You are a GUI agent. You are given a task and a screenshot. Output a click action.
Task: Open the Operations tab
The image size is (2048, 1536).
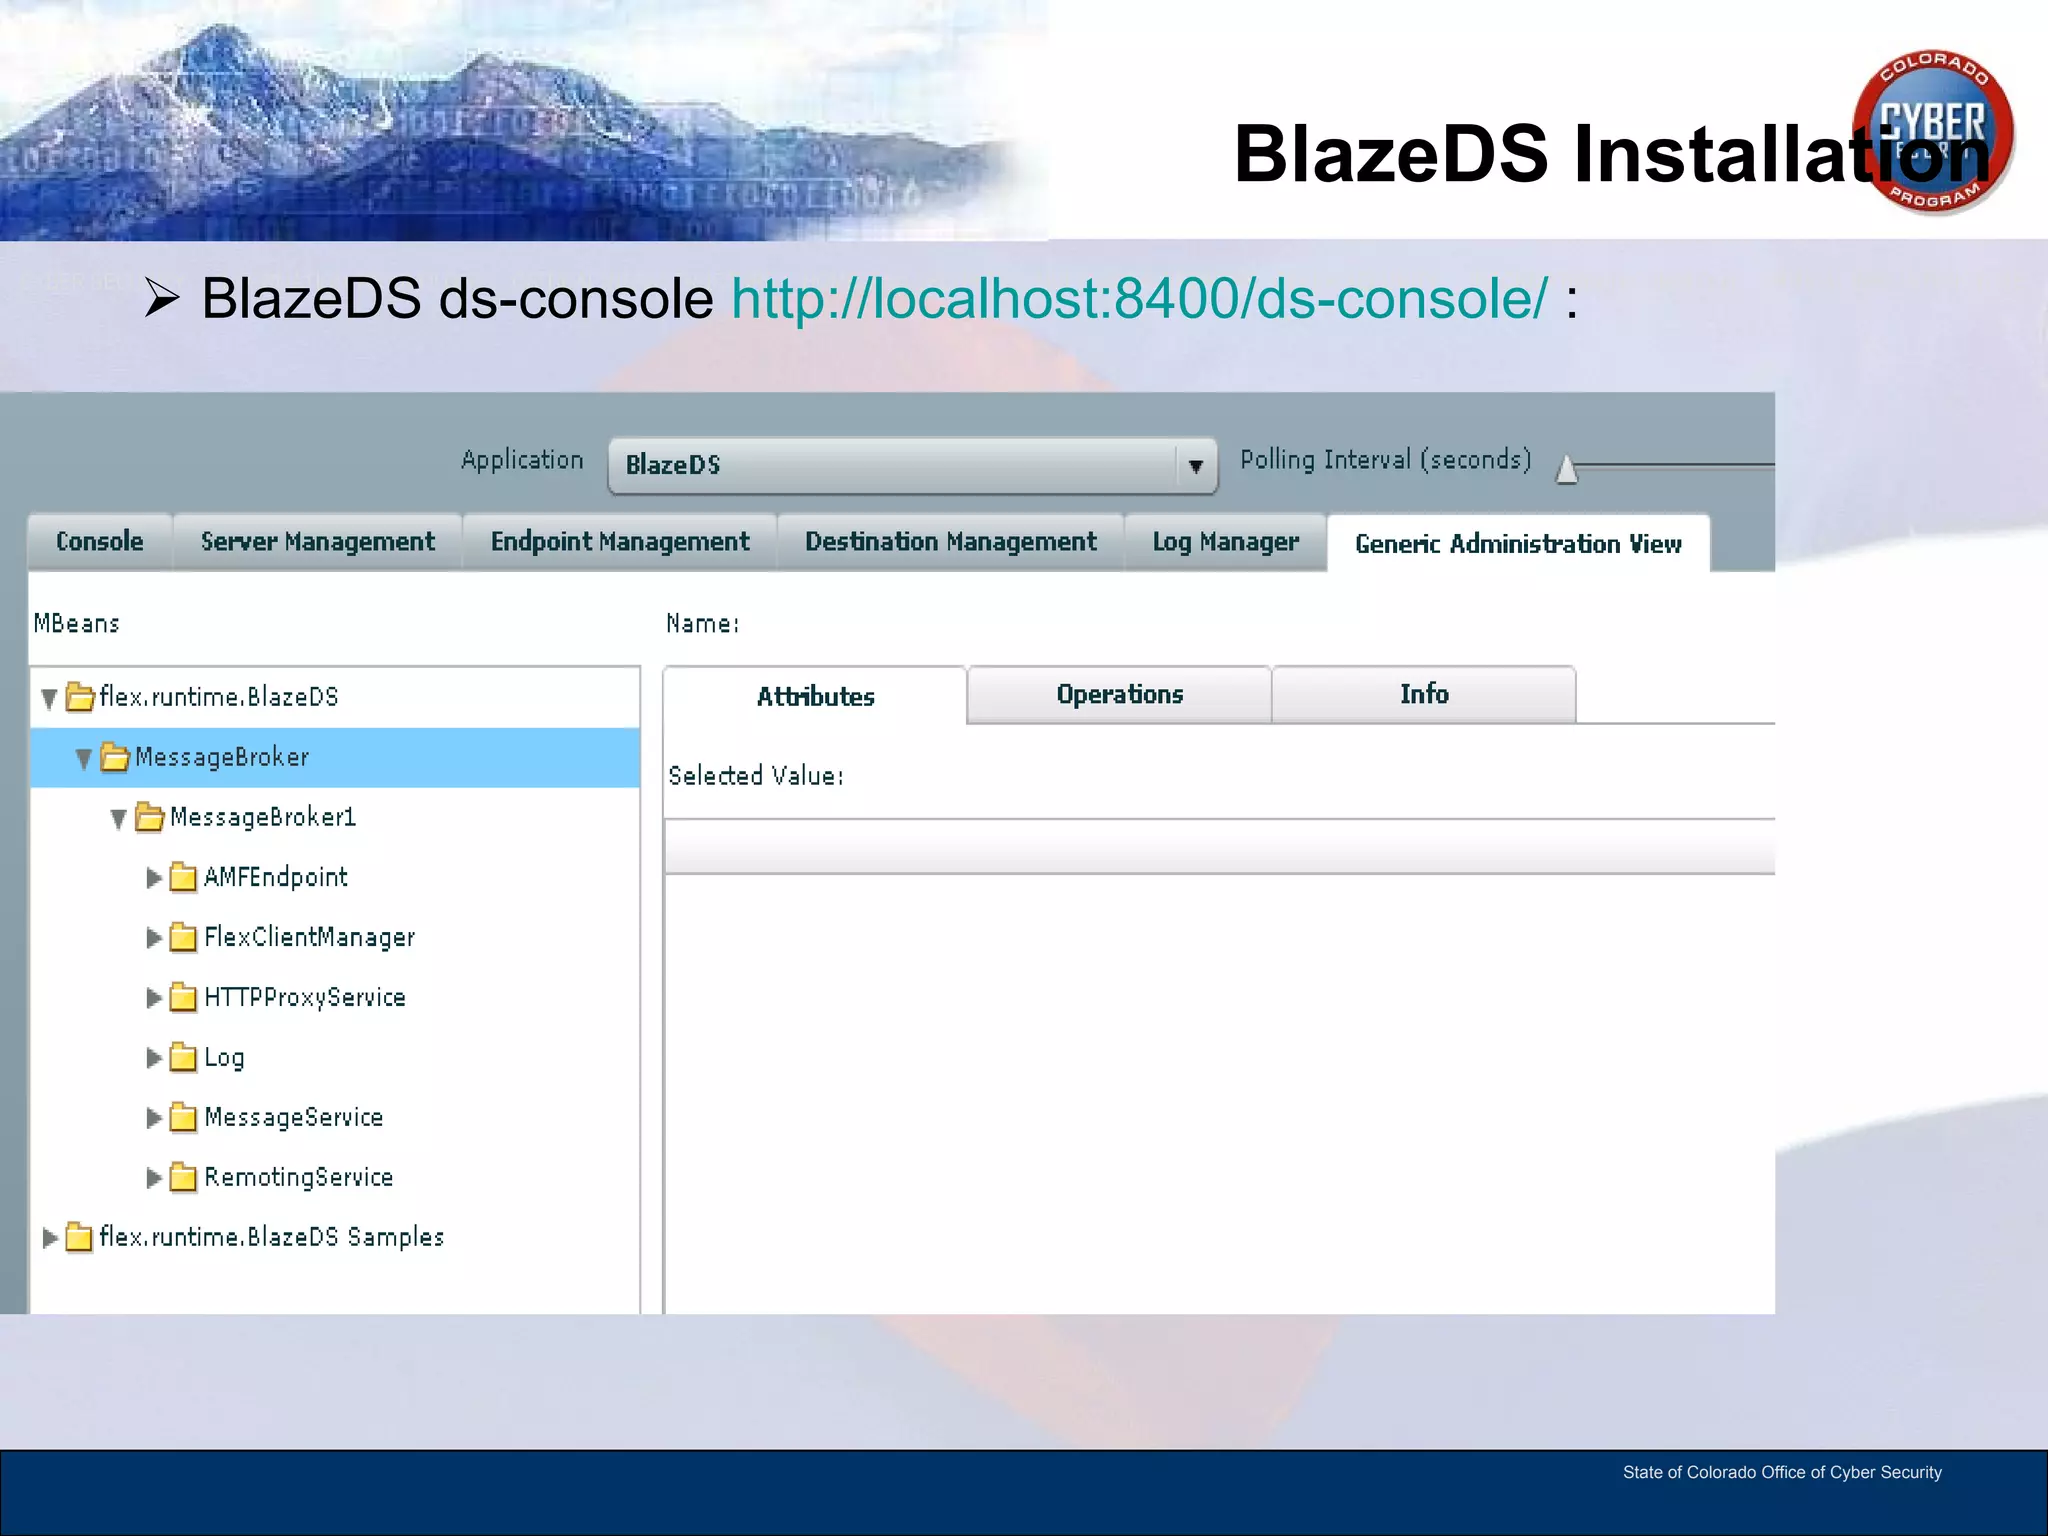[x=1120, y=694]
